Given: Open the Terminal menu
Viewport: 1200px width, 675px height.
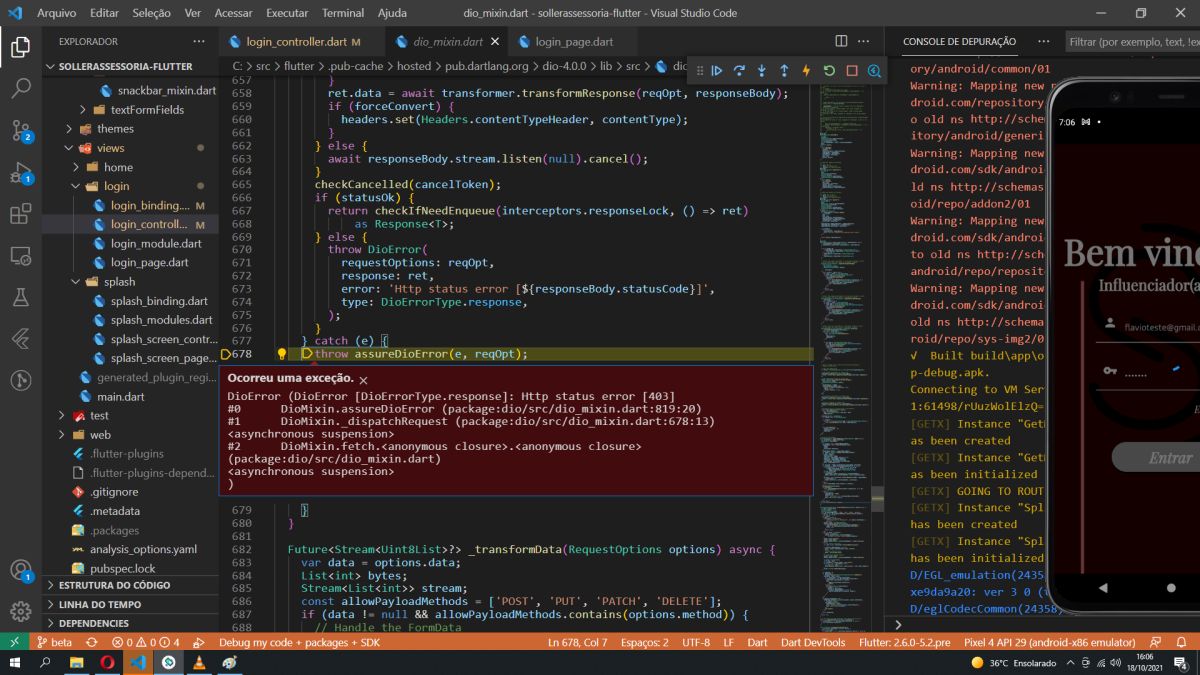Looking at the screenshot, I should (342, 13).
